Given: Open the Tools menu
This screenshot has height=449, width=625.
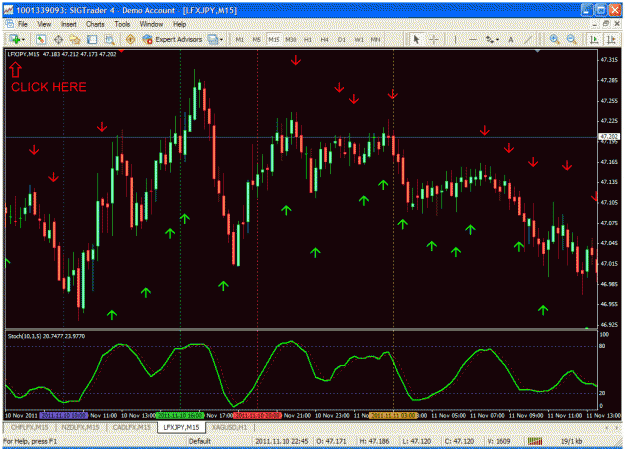Looking at the screenshot, I should click(x=122, y=24).
